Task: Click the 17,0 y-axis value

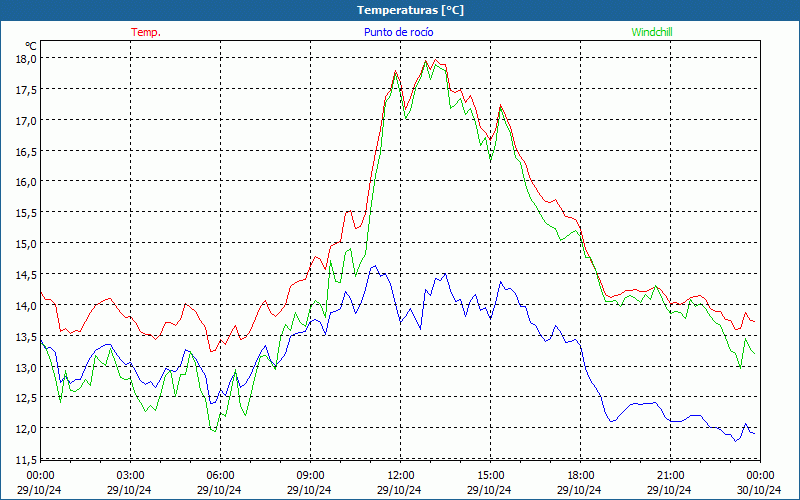Action: [x=26, y=120]
